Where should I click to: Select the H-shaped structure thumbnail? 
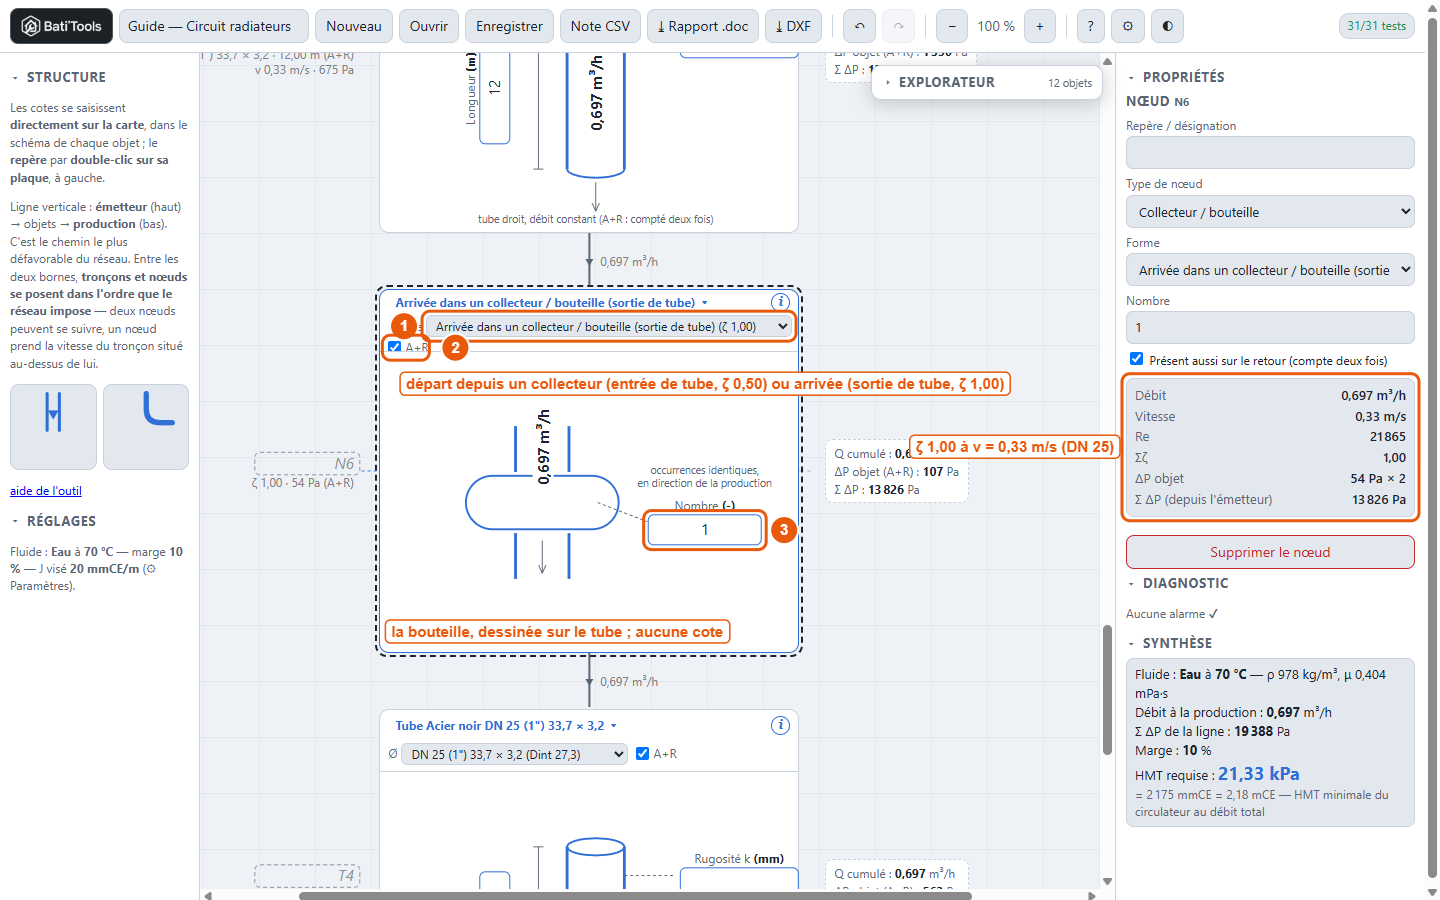pos(54,427)
